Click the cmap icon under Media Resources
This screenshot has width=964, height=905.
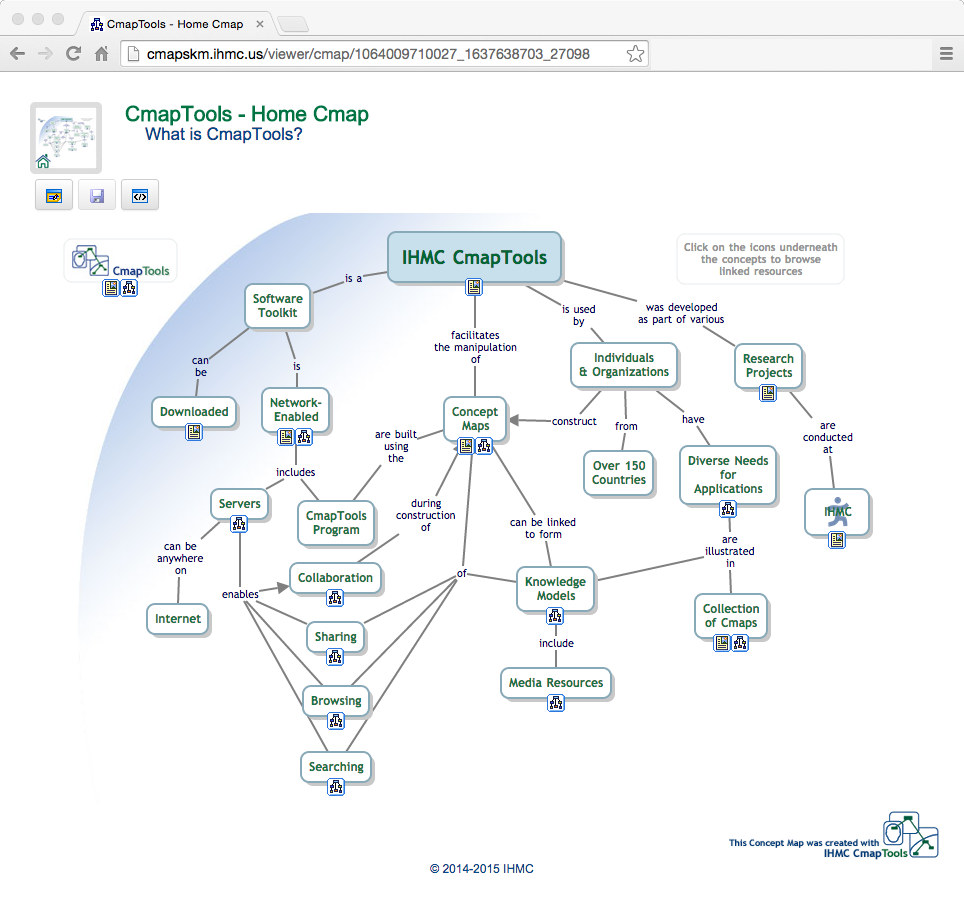tap(556, 703)
